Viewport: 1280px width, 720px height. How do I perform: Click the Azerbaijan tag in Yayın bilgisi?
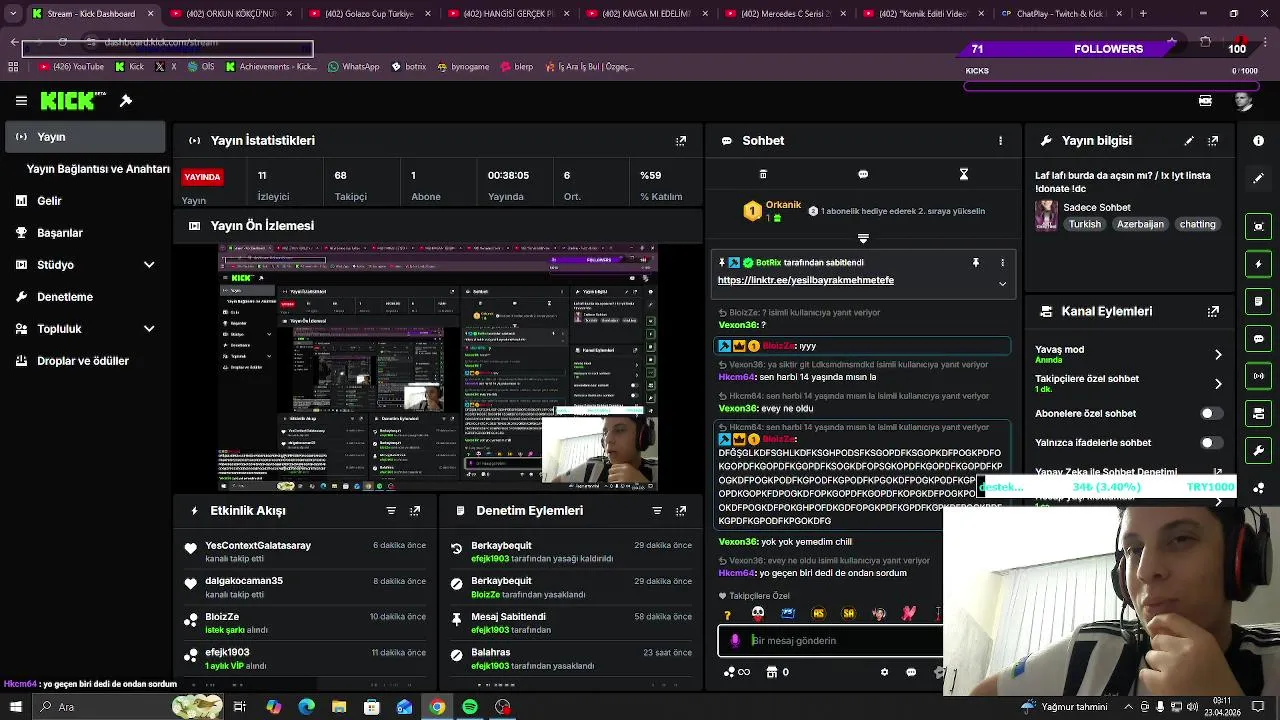[x=1140, y=225]
